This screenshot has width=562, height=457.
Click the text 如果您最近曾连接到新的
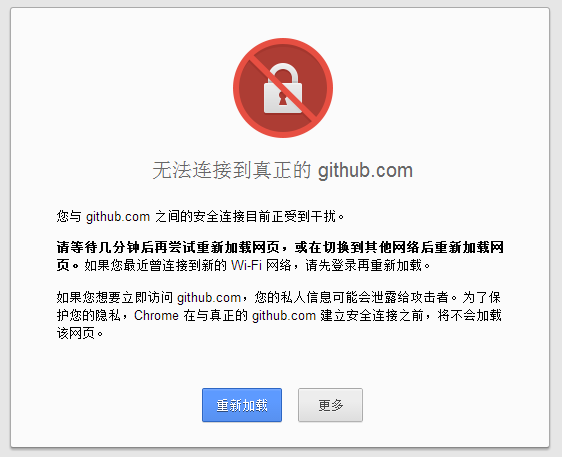pyautogui.click(x=155, y=265)
